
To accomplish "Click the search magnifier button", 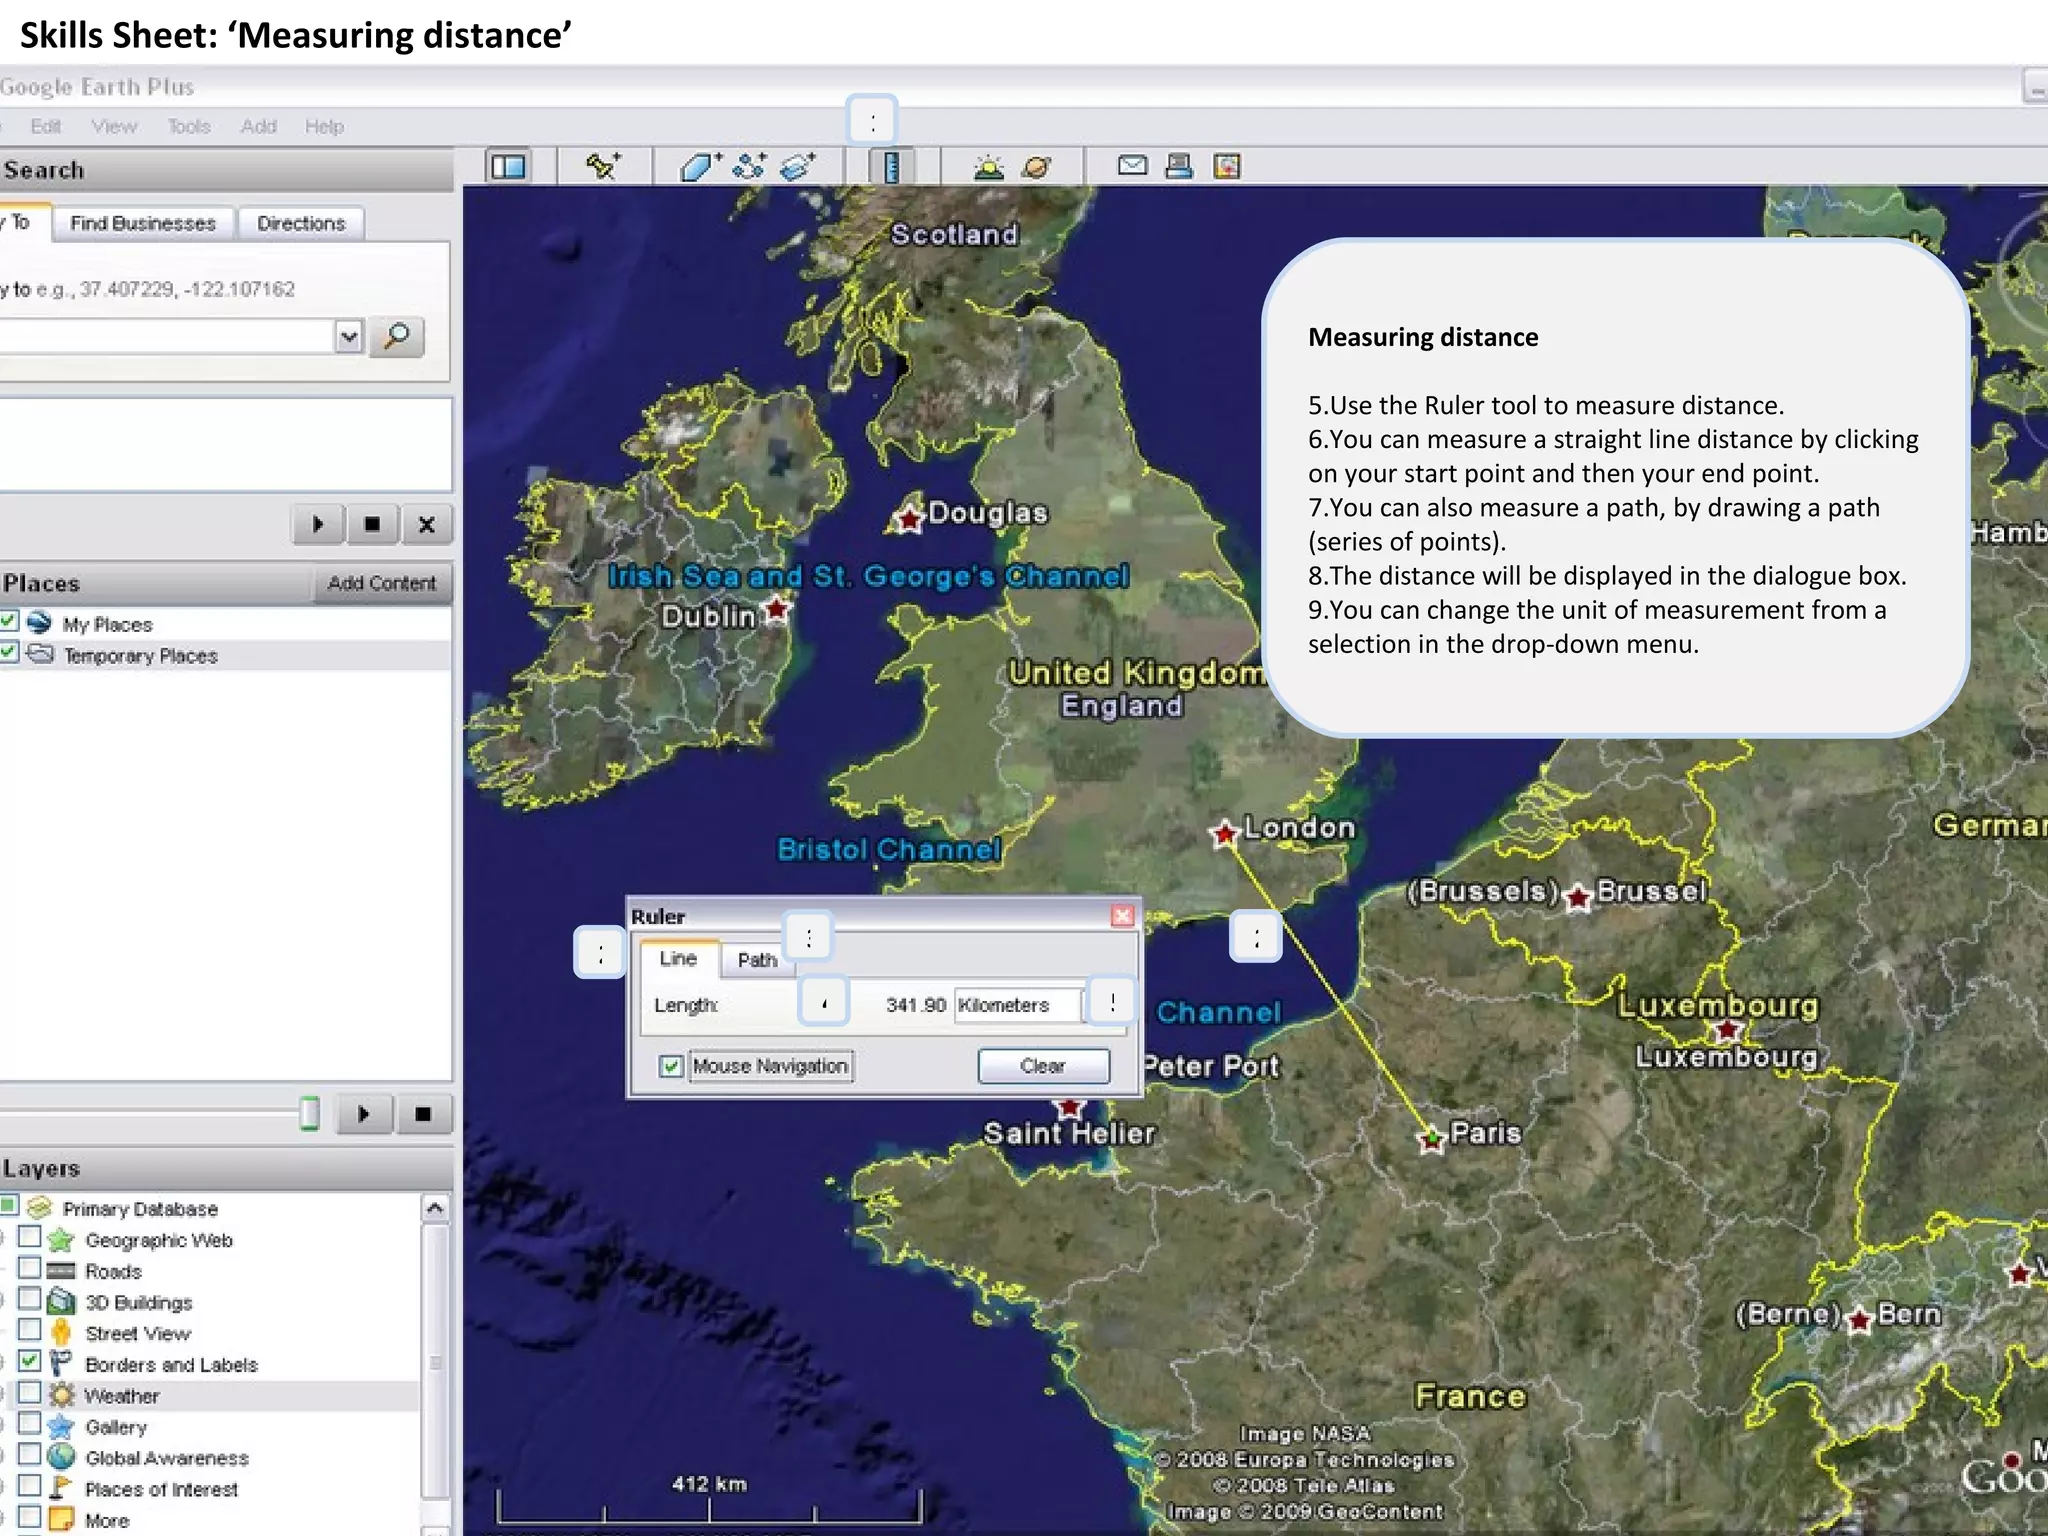I will click(397, 336).
